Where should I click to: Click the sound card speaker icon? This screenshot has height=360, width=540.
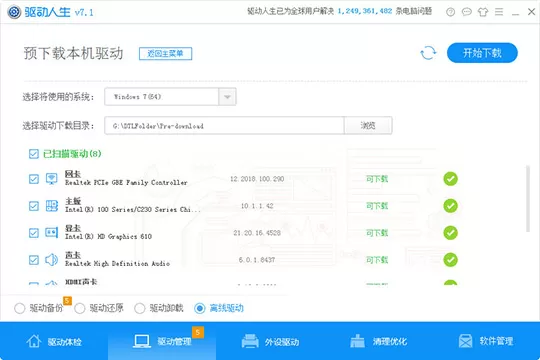click(52, 260)
